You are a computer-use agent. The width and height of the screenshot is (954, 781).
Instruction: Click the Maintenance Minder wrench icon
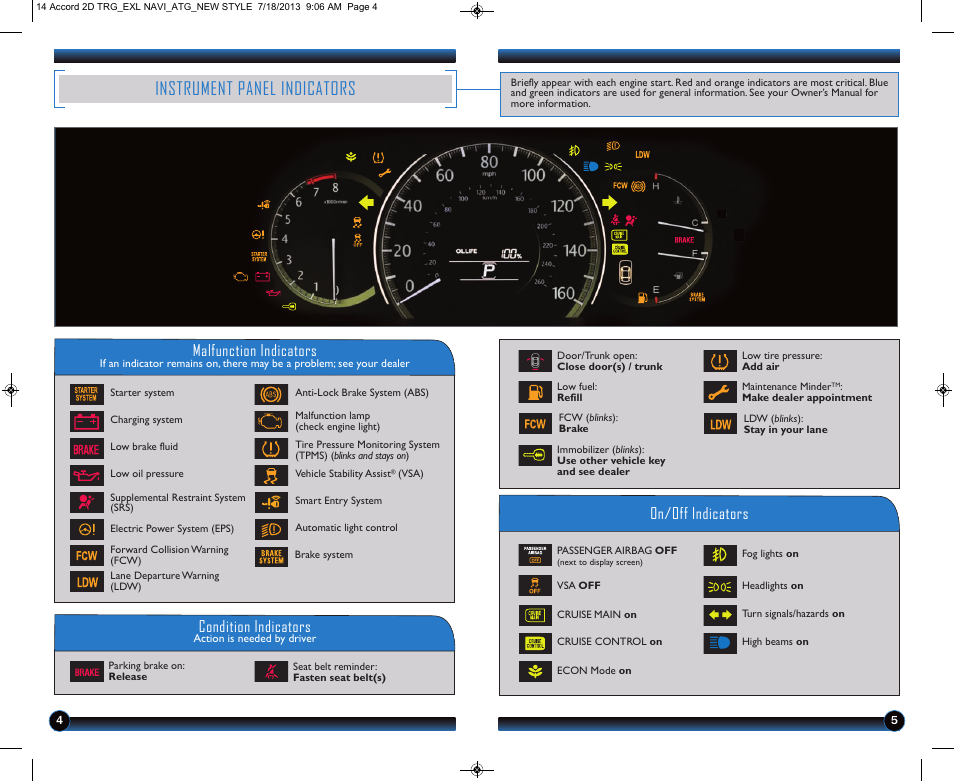(x=720, y=392)
